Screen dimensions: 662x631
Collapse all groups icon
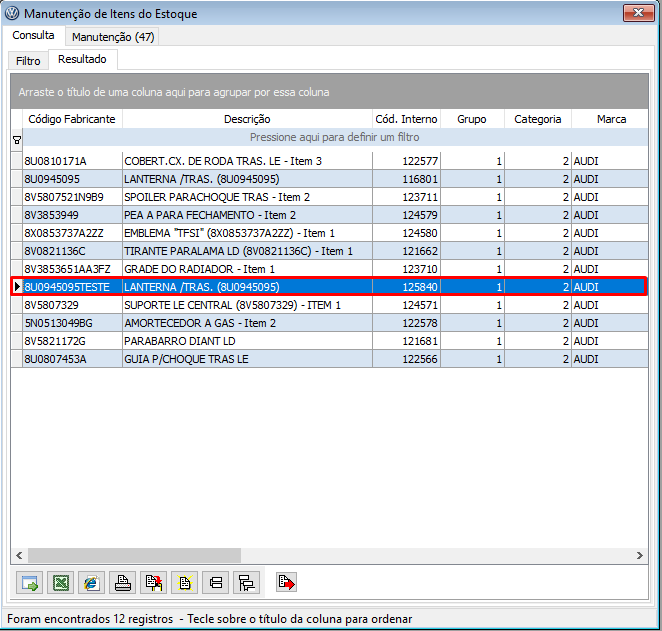coord(216,583)
